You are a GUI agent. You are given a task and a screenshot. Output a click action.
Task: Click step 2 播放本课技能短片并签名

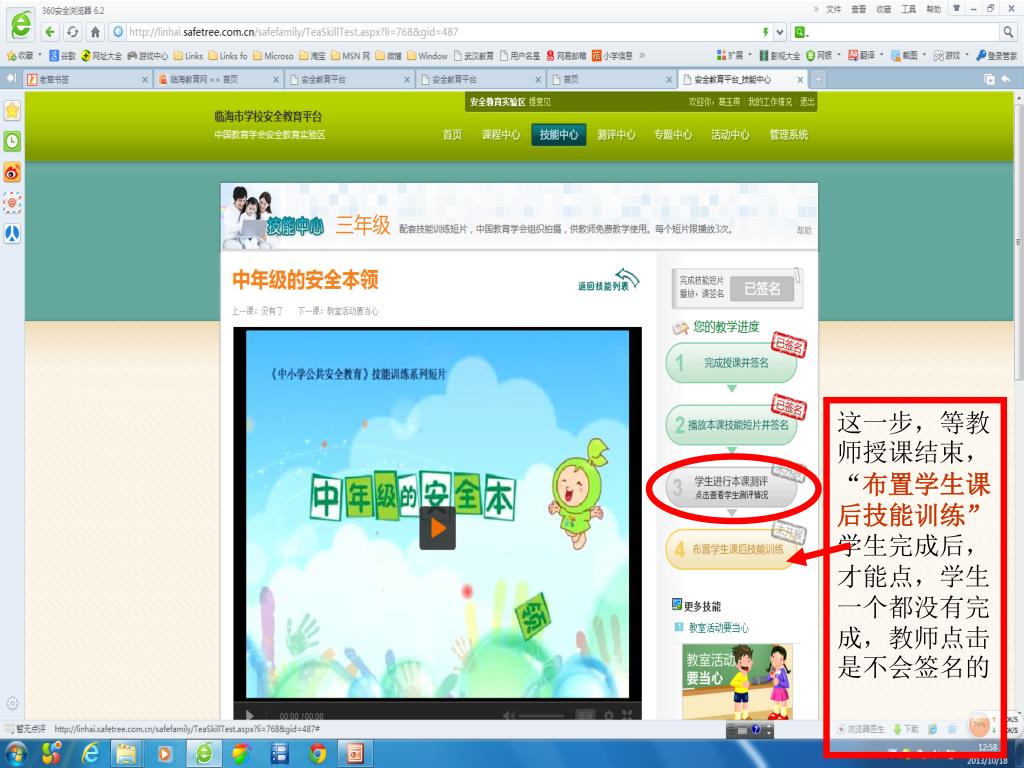point(731,425)
